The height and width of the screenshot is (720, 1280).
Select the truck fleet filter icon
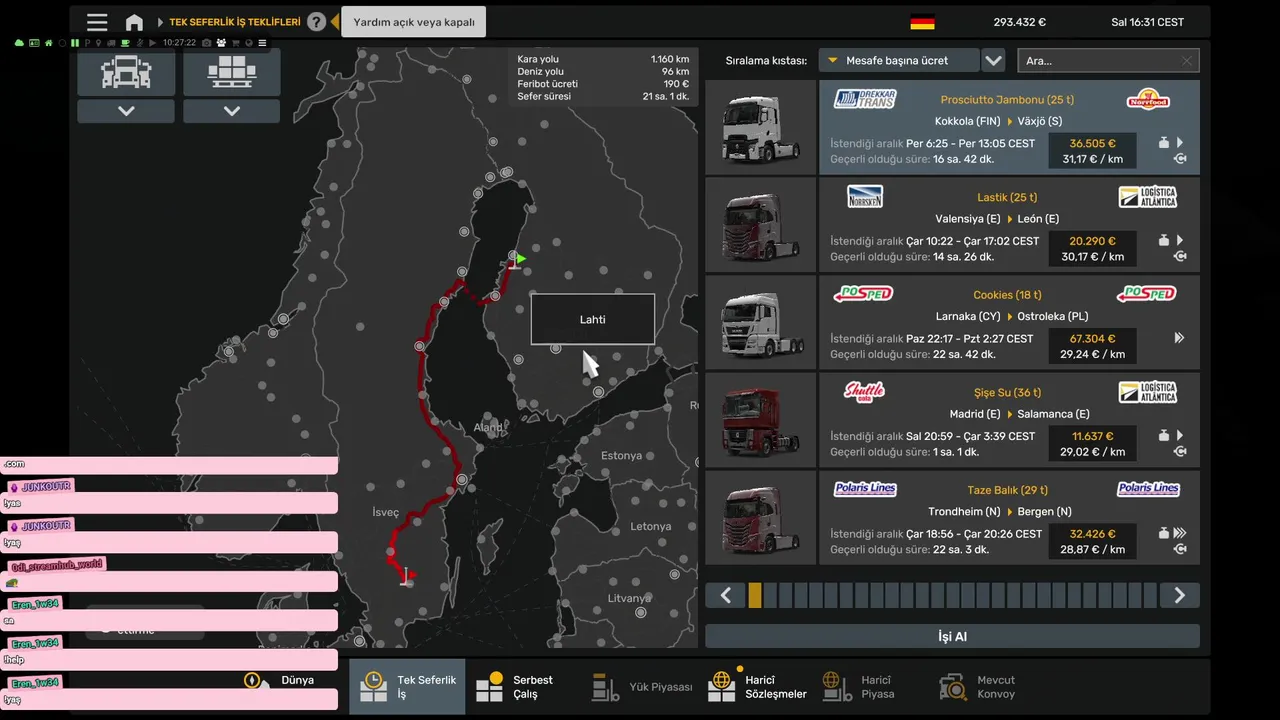[x=126, y=72]
